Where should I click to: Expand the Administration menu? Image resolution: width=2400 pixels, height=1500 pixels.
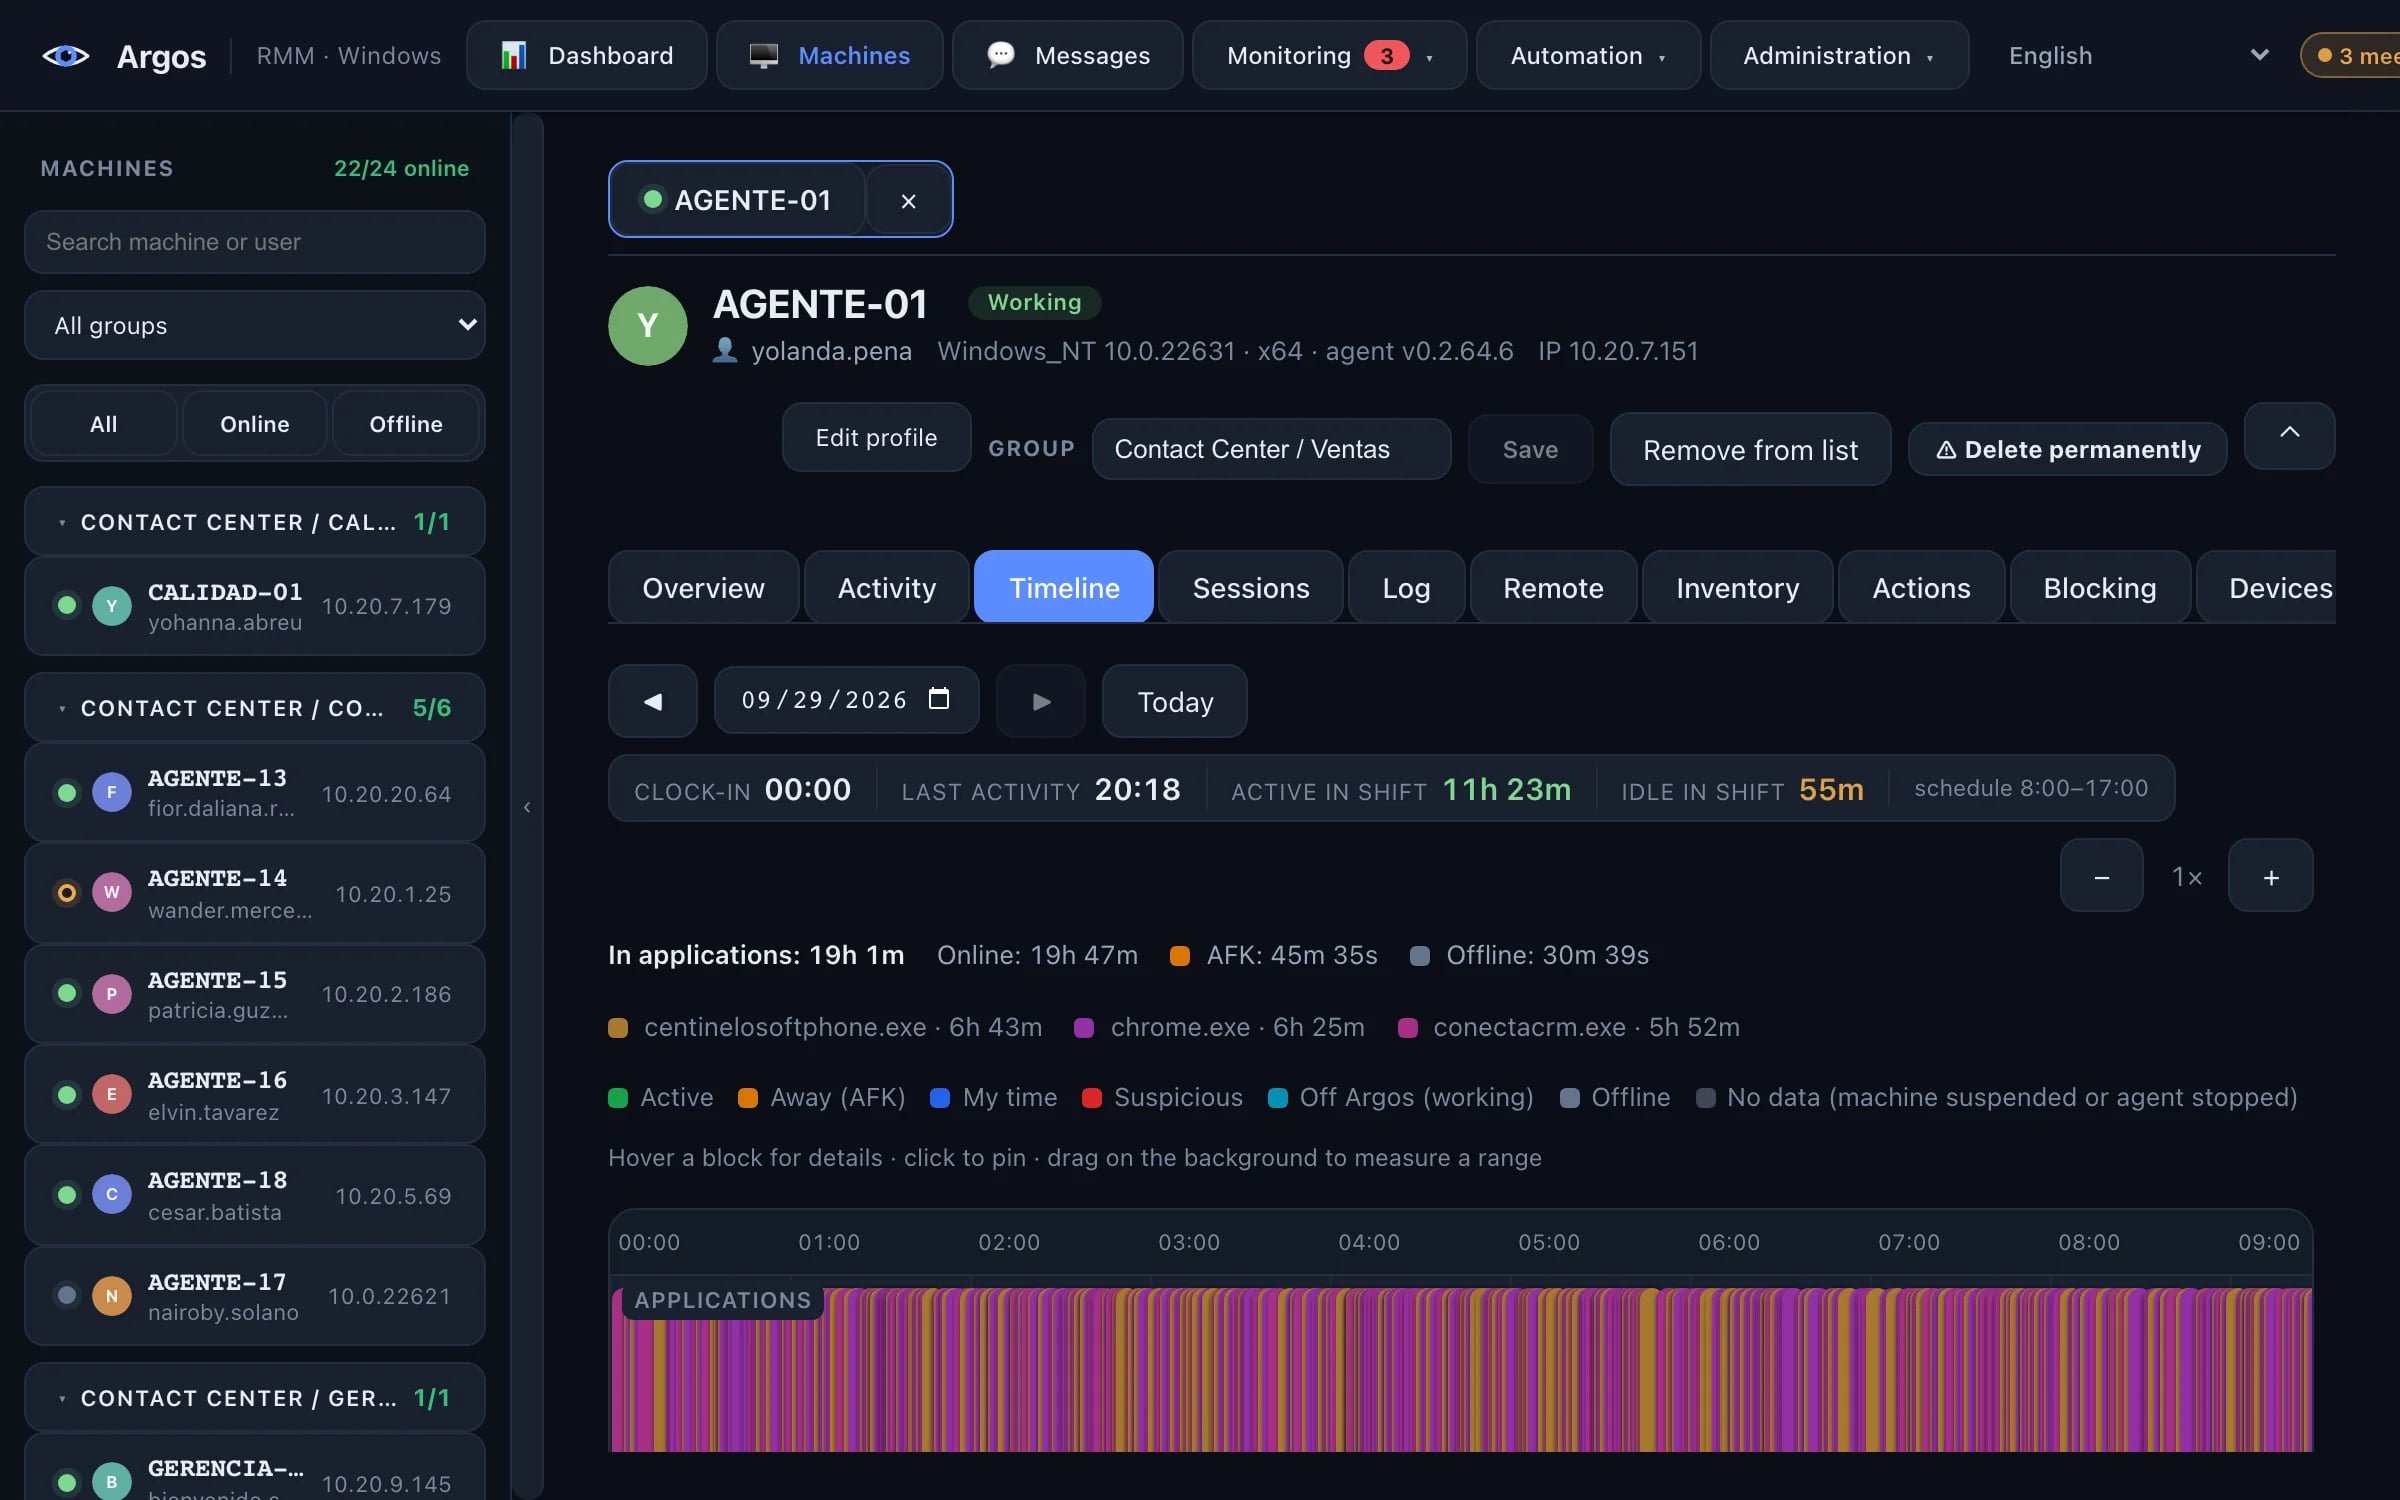[x=1839, y=56]
